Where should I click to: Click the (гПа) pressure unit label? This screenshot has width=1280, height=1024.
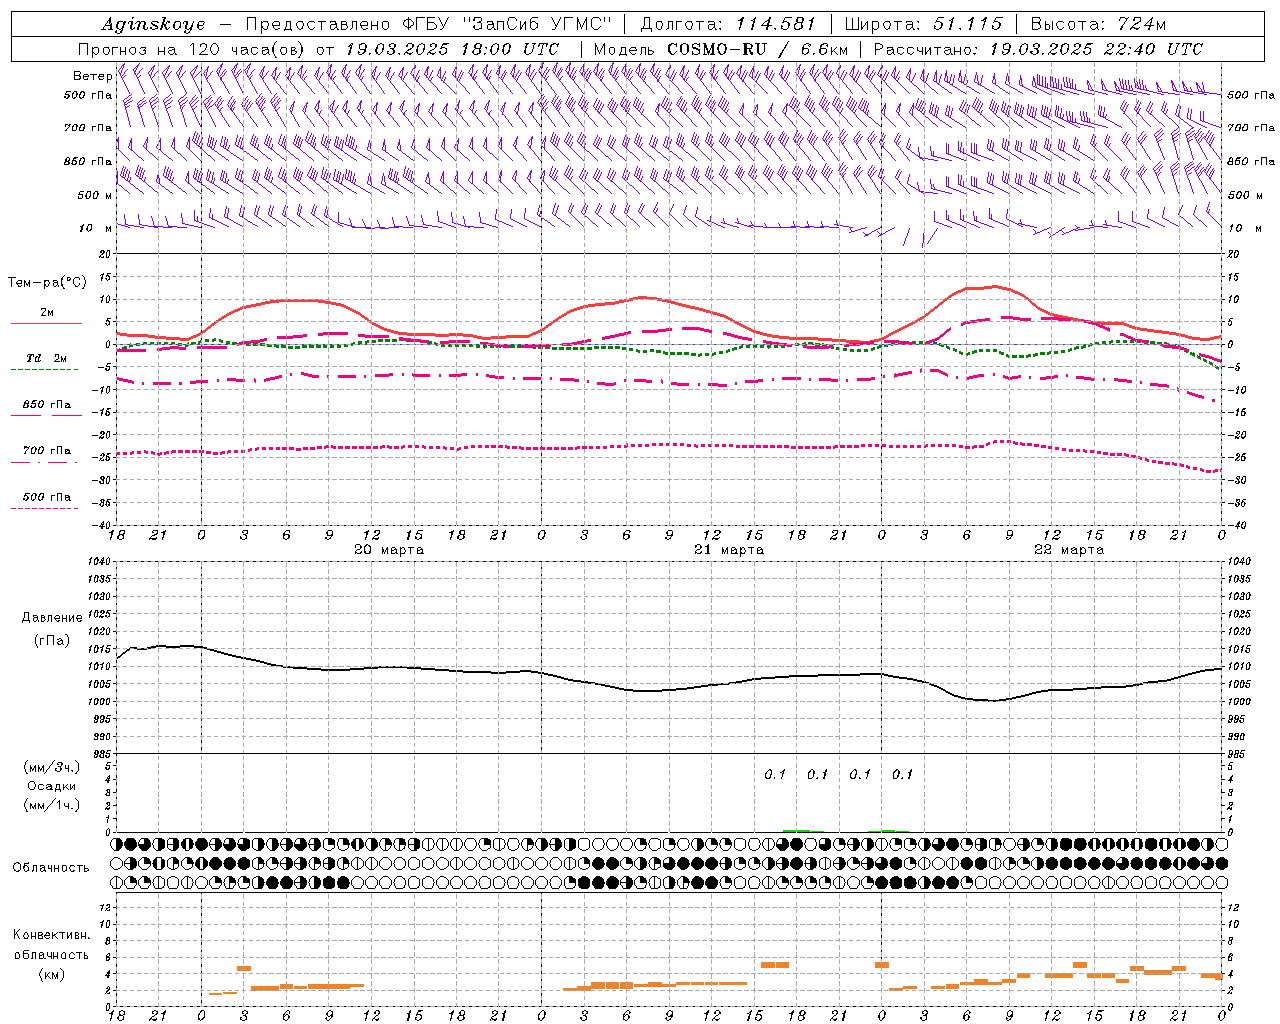click(x=51, y=641)
